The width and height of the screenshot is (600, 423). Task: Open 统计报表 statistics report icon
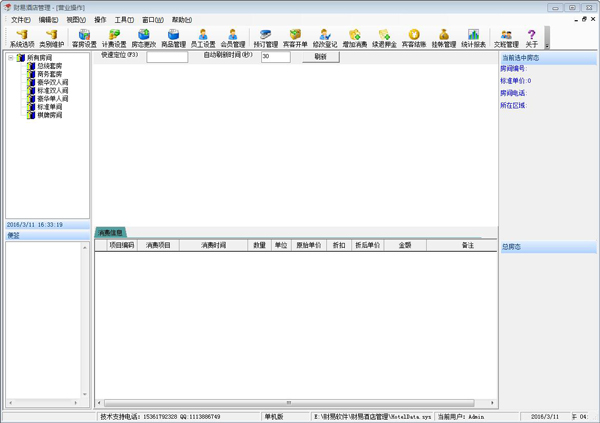click(473, 38)
